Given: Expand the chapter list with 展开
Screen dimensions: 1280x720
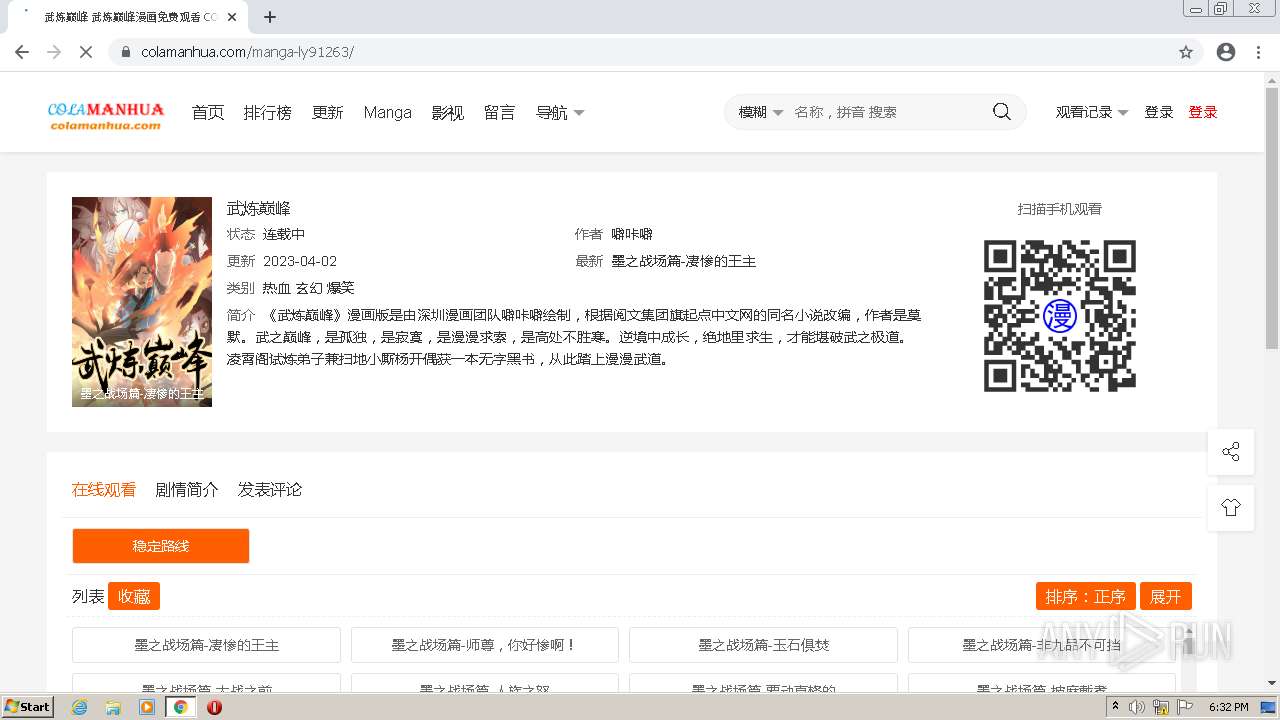Looking at the screenshot, I should (1166, 596).
